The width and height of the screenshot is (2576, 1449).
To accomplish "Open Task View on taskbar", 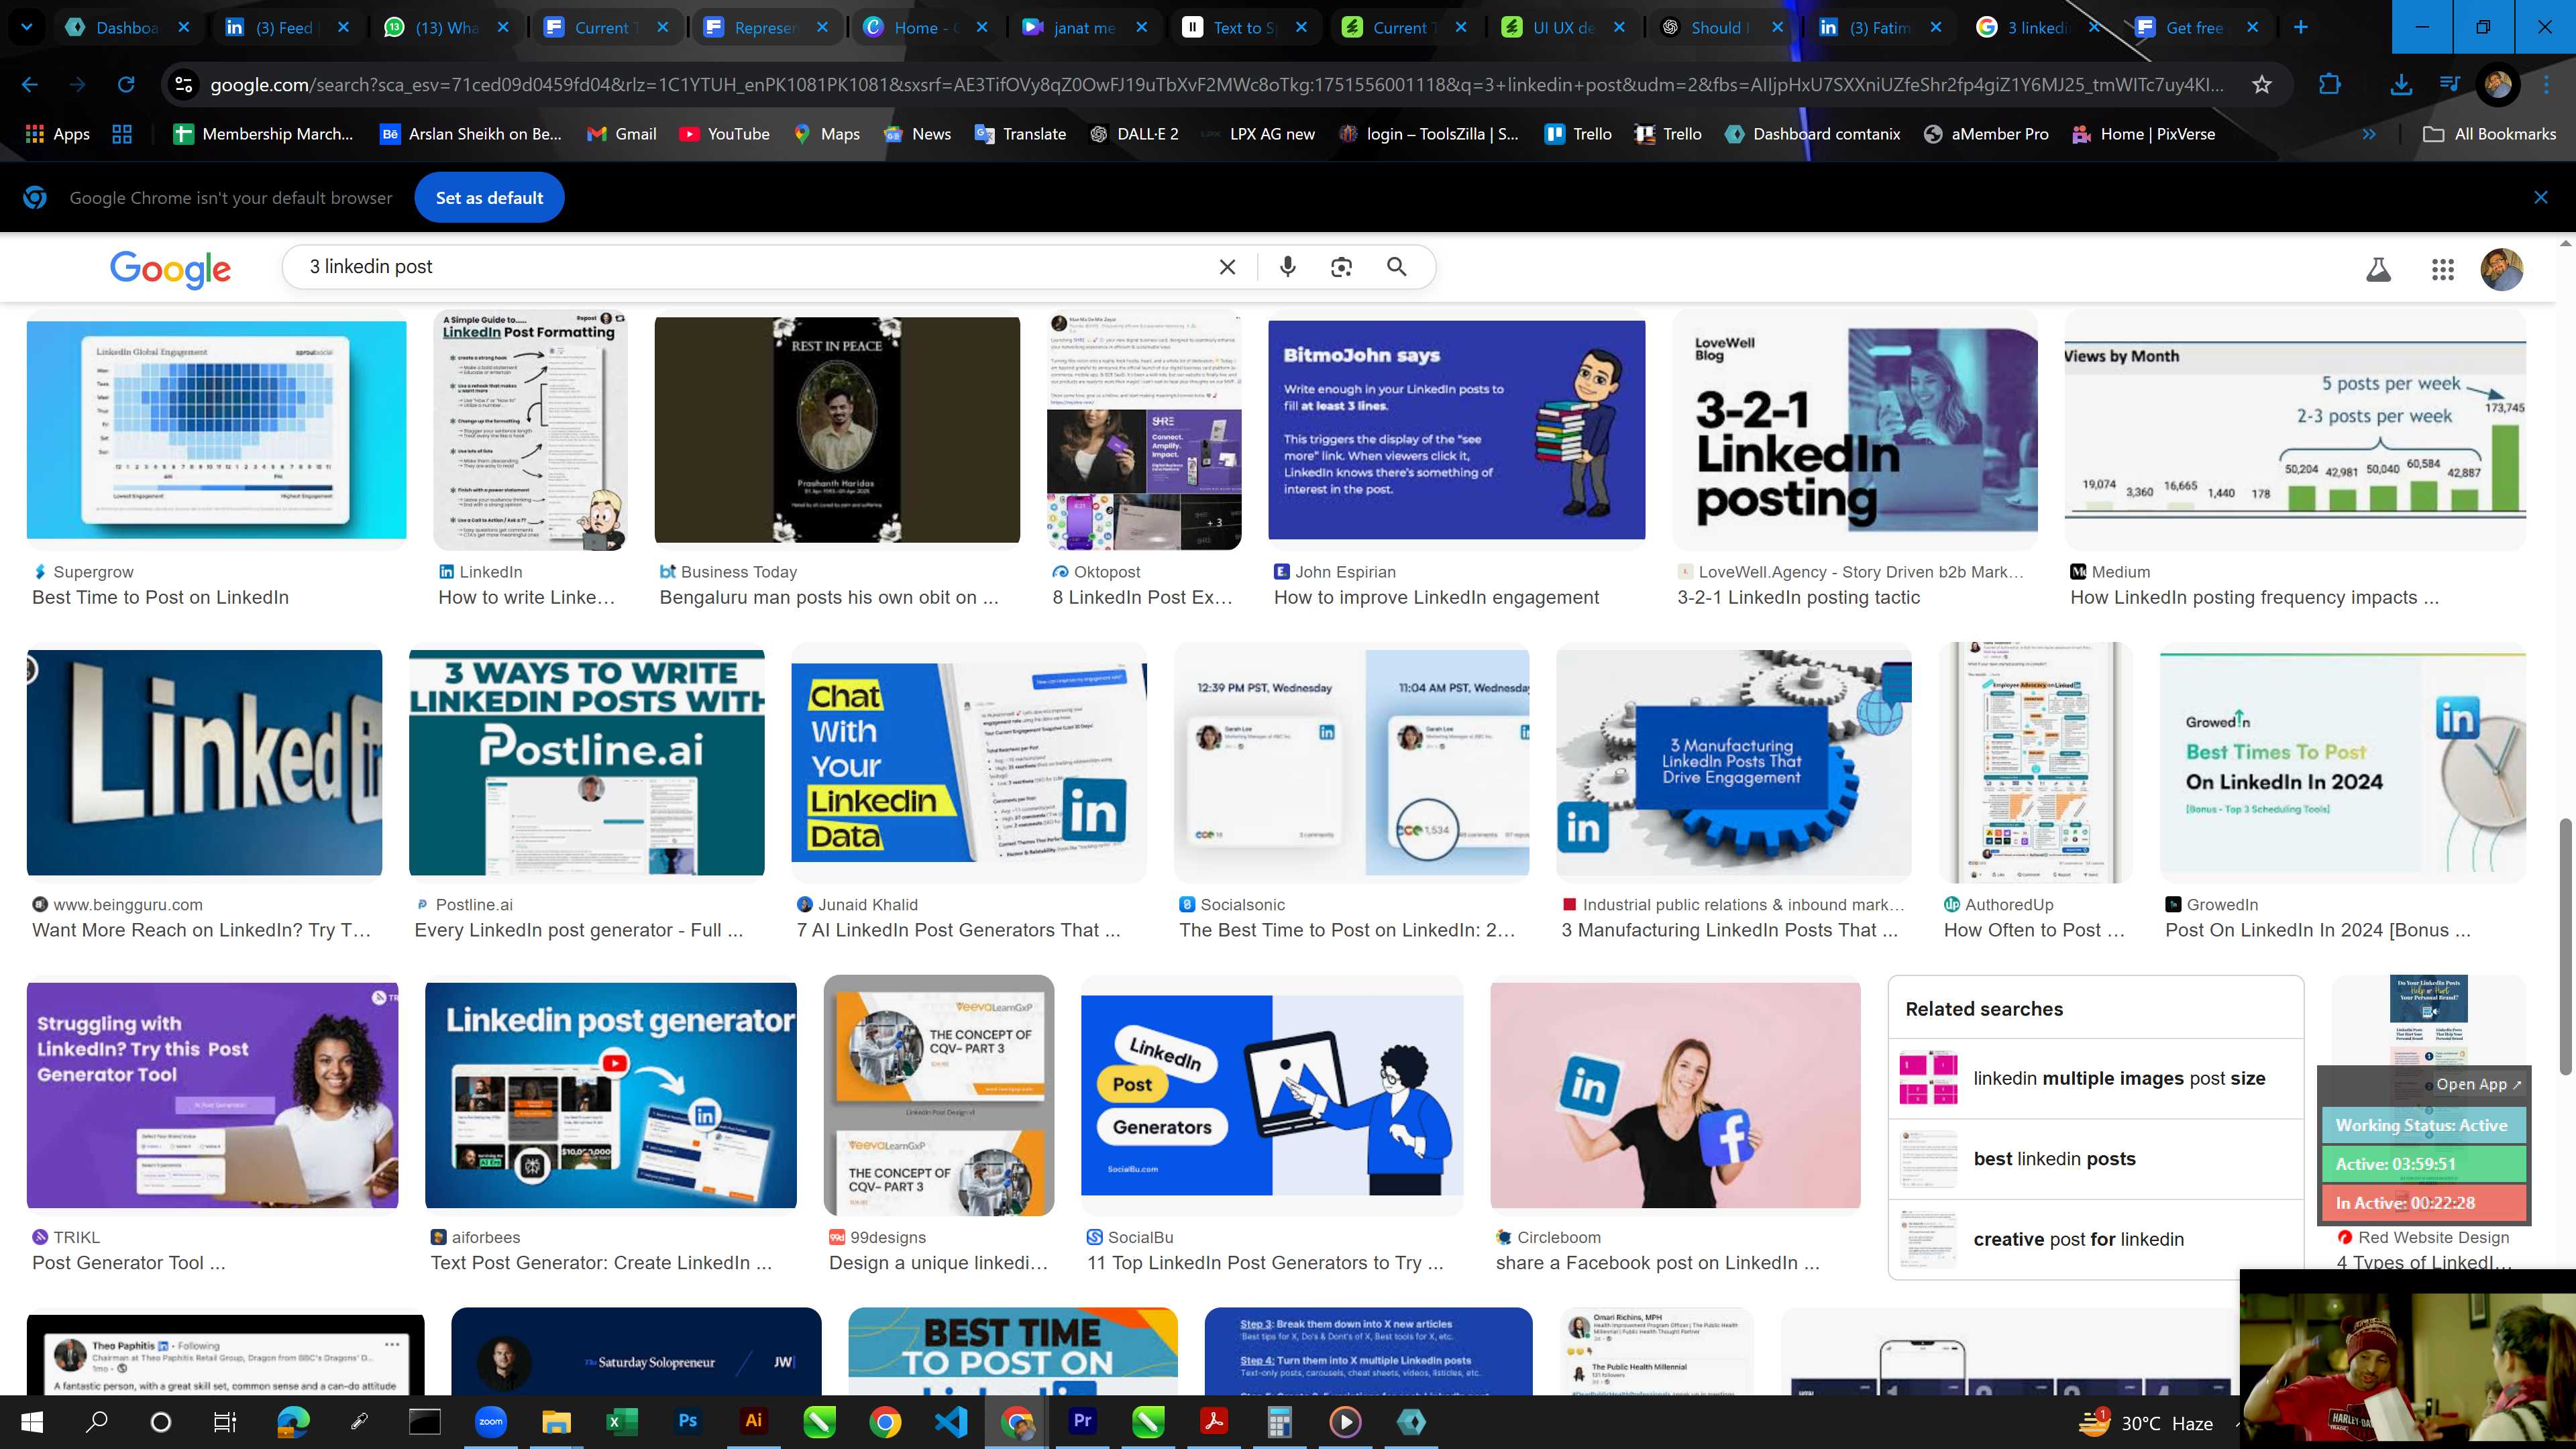I will (225, 1422).
